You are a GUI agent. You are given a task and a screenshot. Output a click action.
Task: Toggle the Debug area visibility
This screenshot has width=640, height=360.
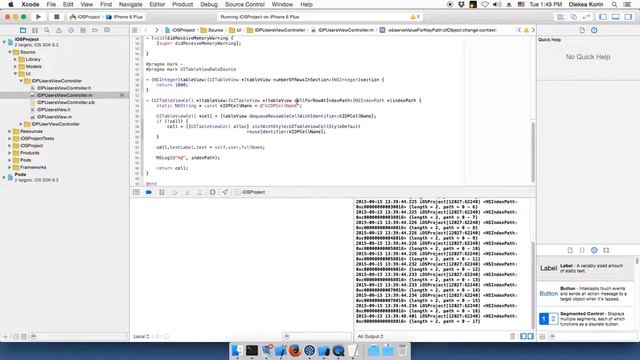tap(616, 17)
